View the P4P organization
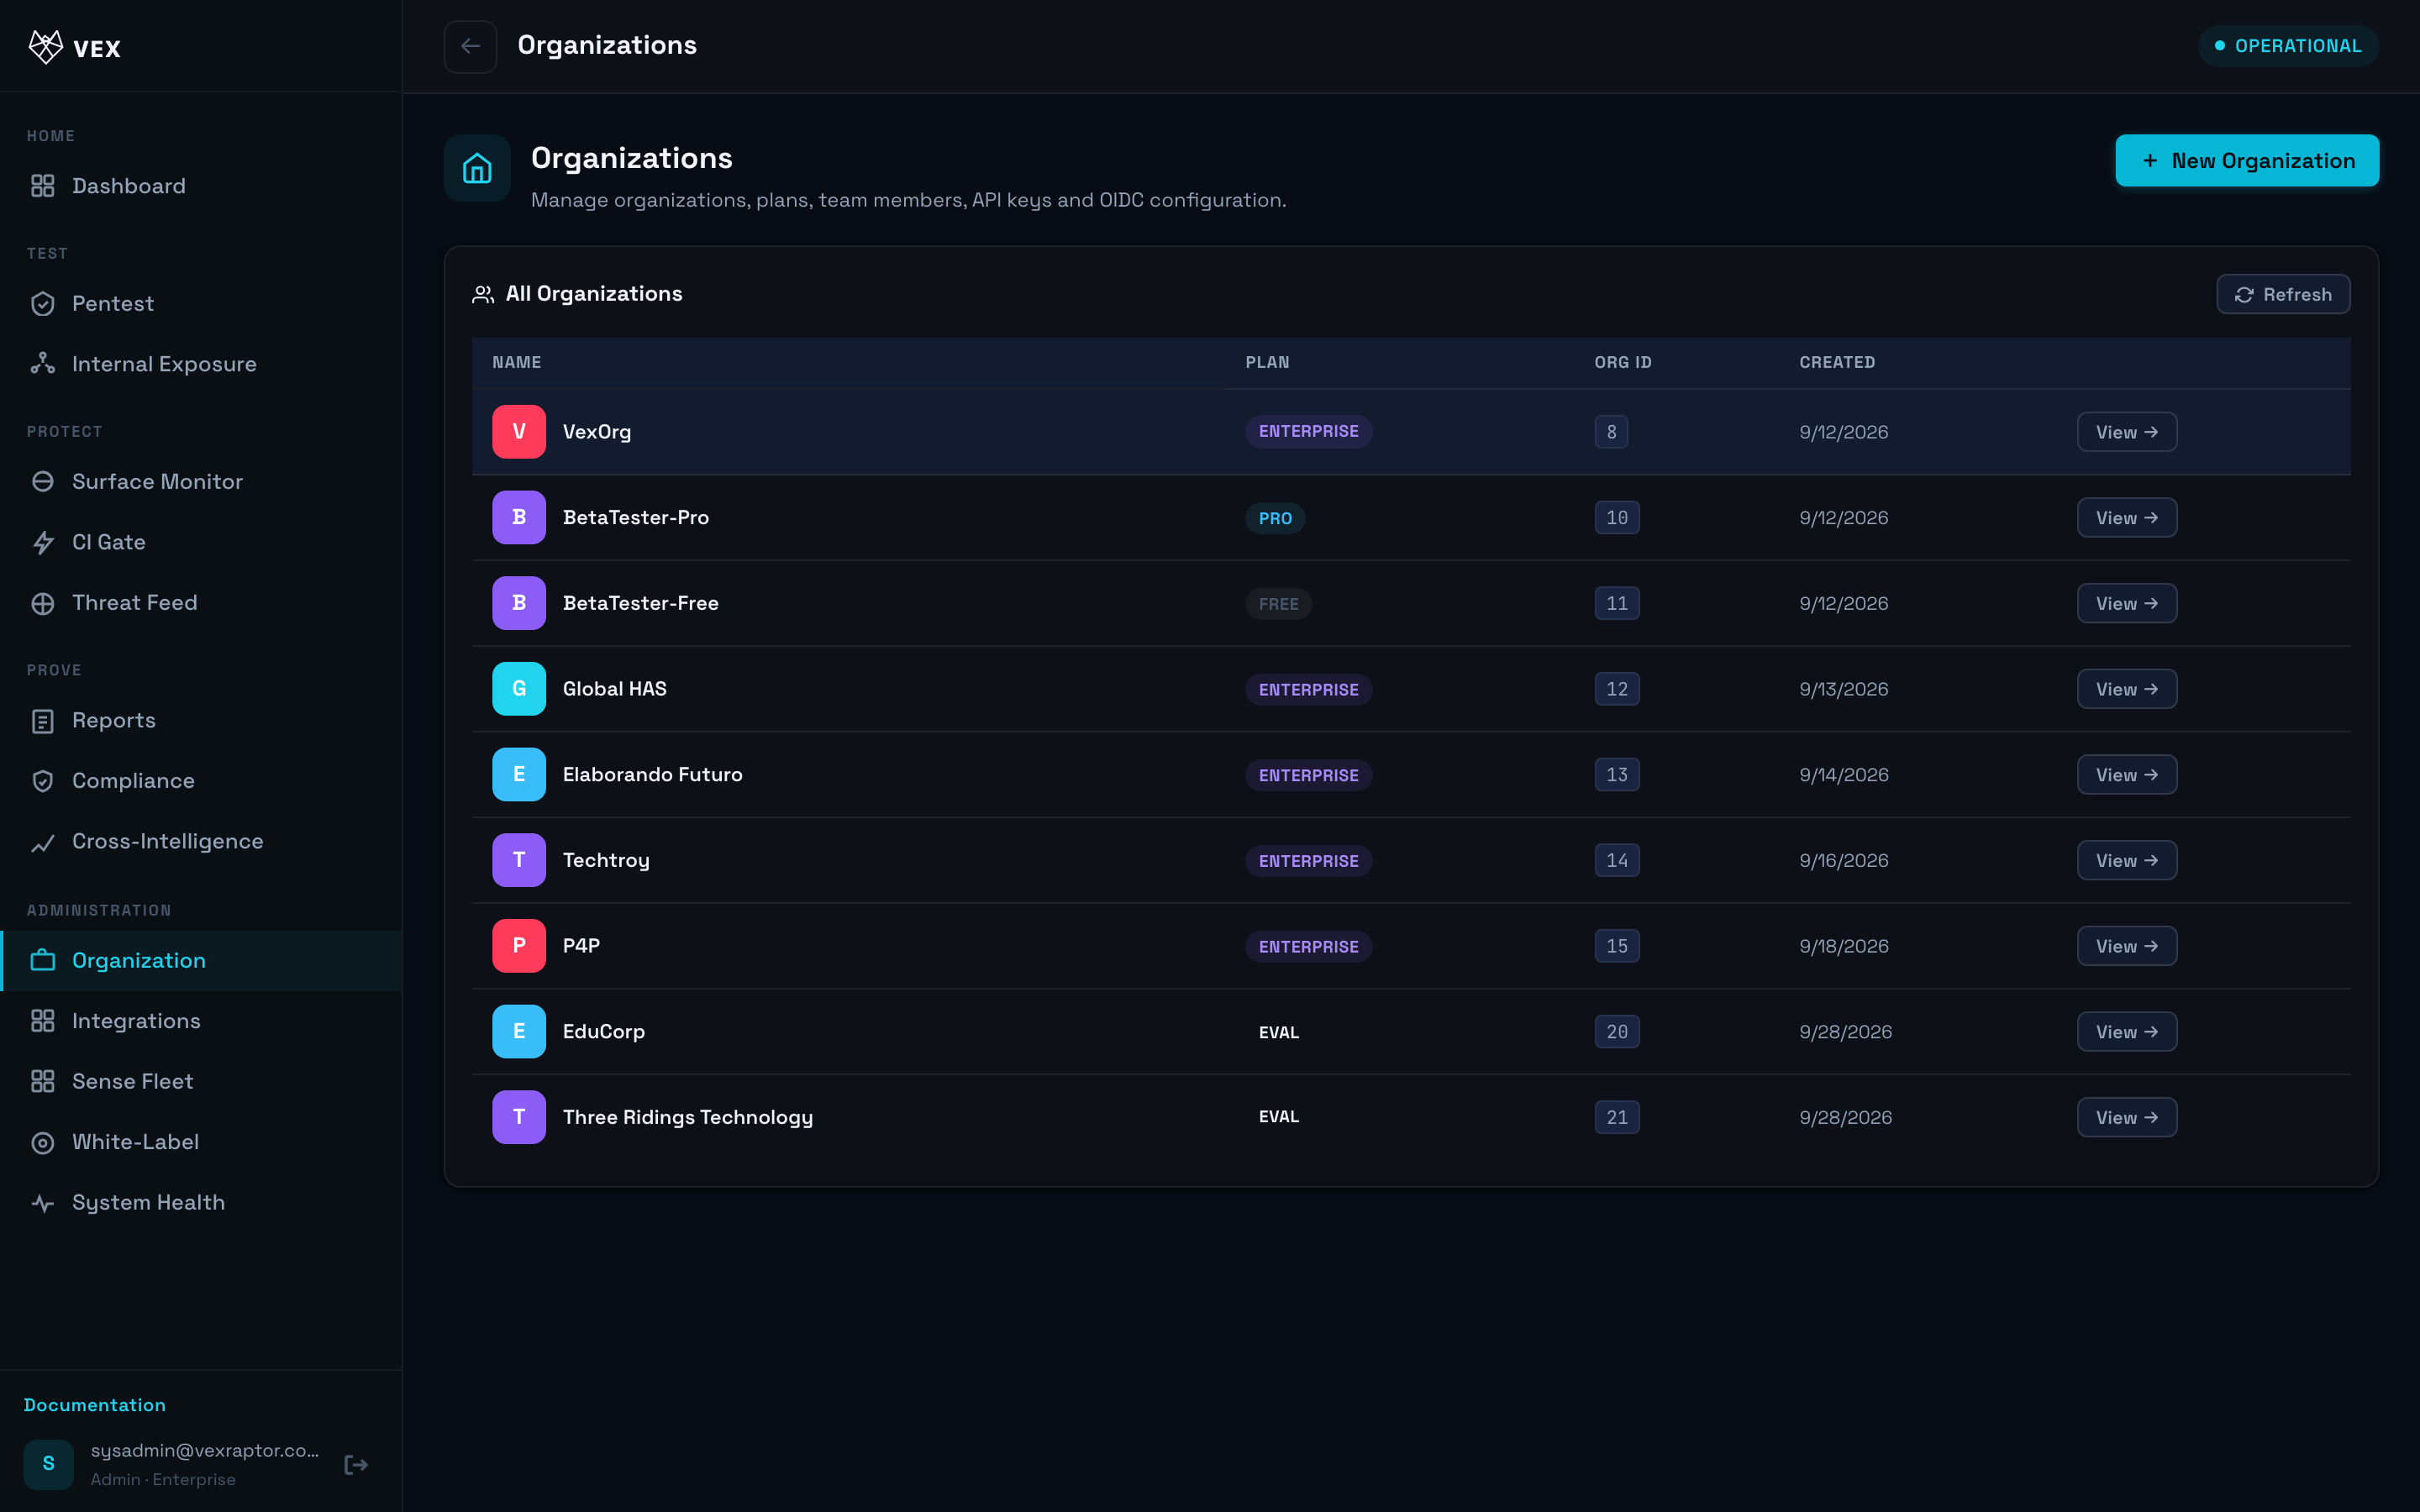The image size is (2420, 1512). [2127, 946]
